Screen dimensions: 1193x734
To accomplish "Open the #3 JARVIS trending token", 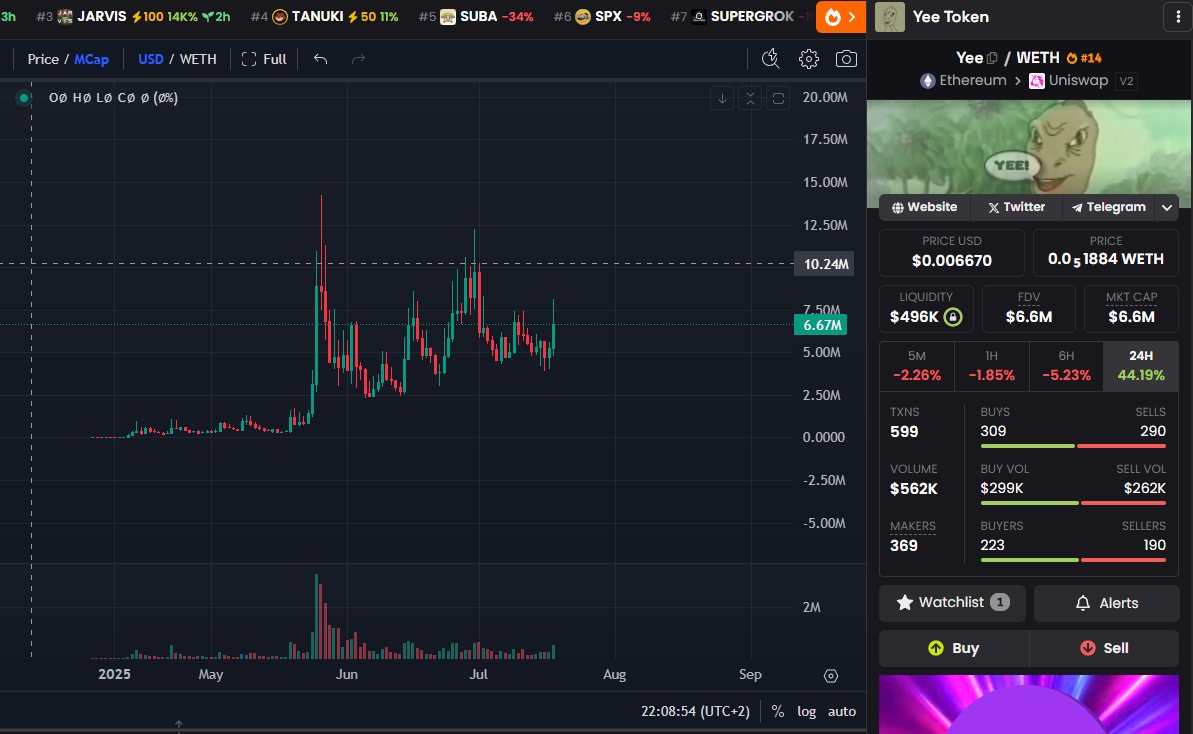I will tap(133, 17).
